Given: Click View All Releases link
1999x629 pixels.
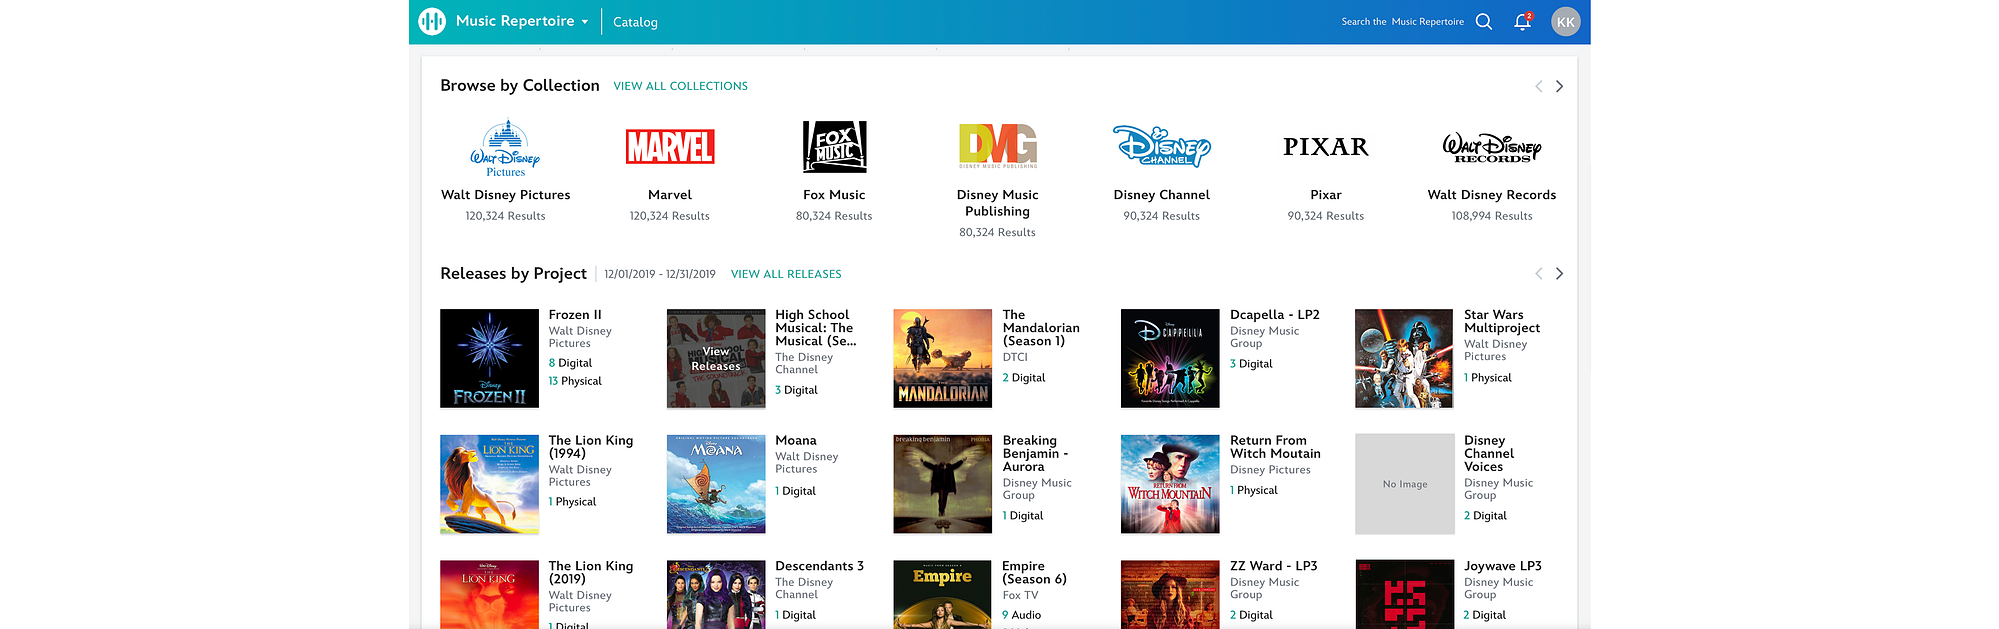Looking at the screenshot, I should (786, 274).
